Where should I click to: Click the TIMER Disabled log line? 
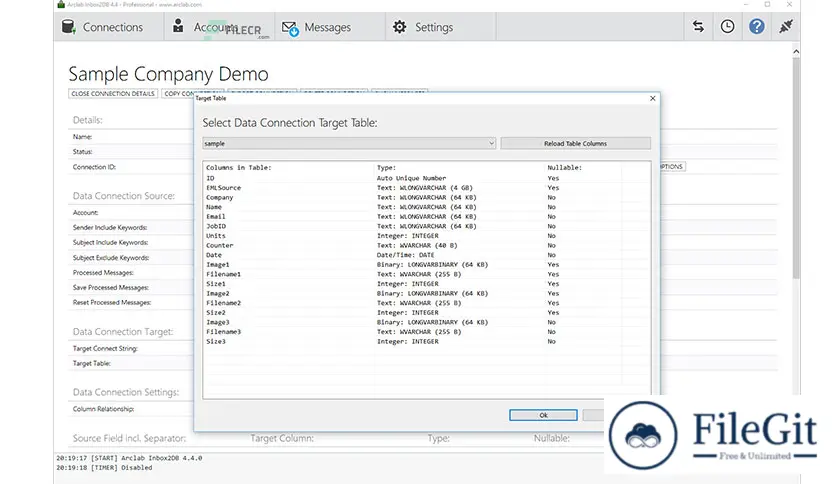[x=104, y=467]
